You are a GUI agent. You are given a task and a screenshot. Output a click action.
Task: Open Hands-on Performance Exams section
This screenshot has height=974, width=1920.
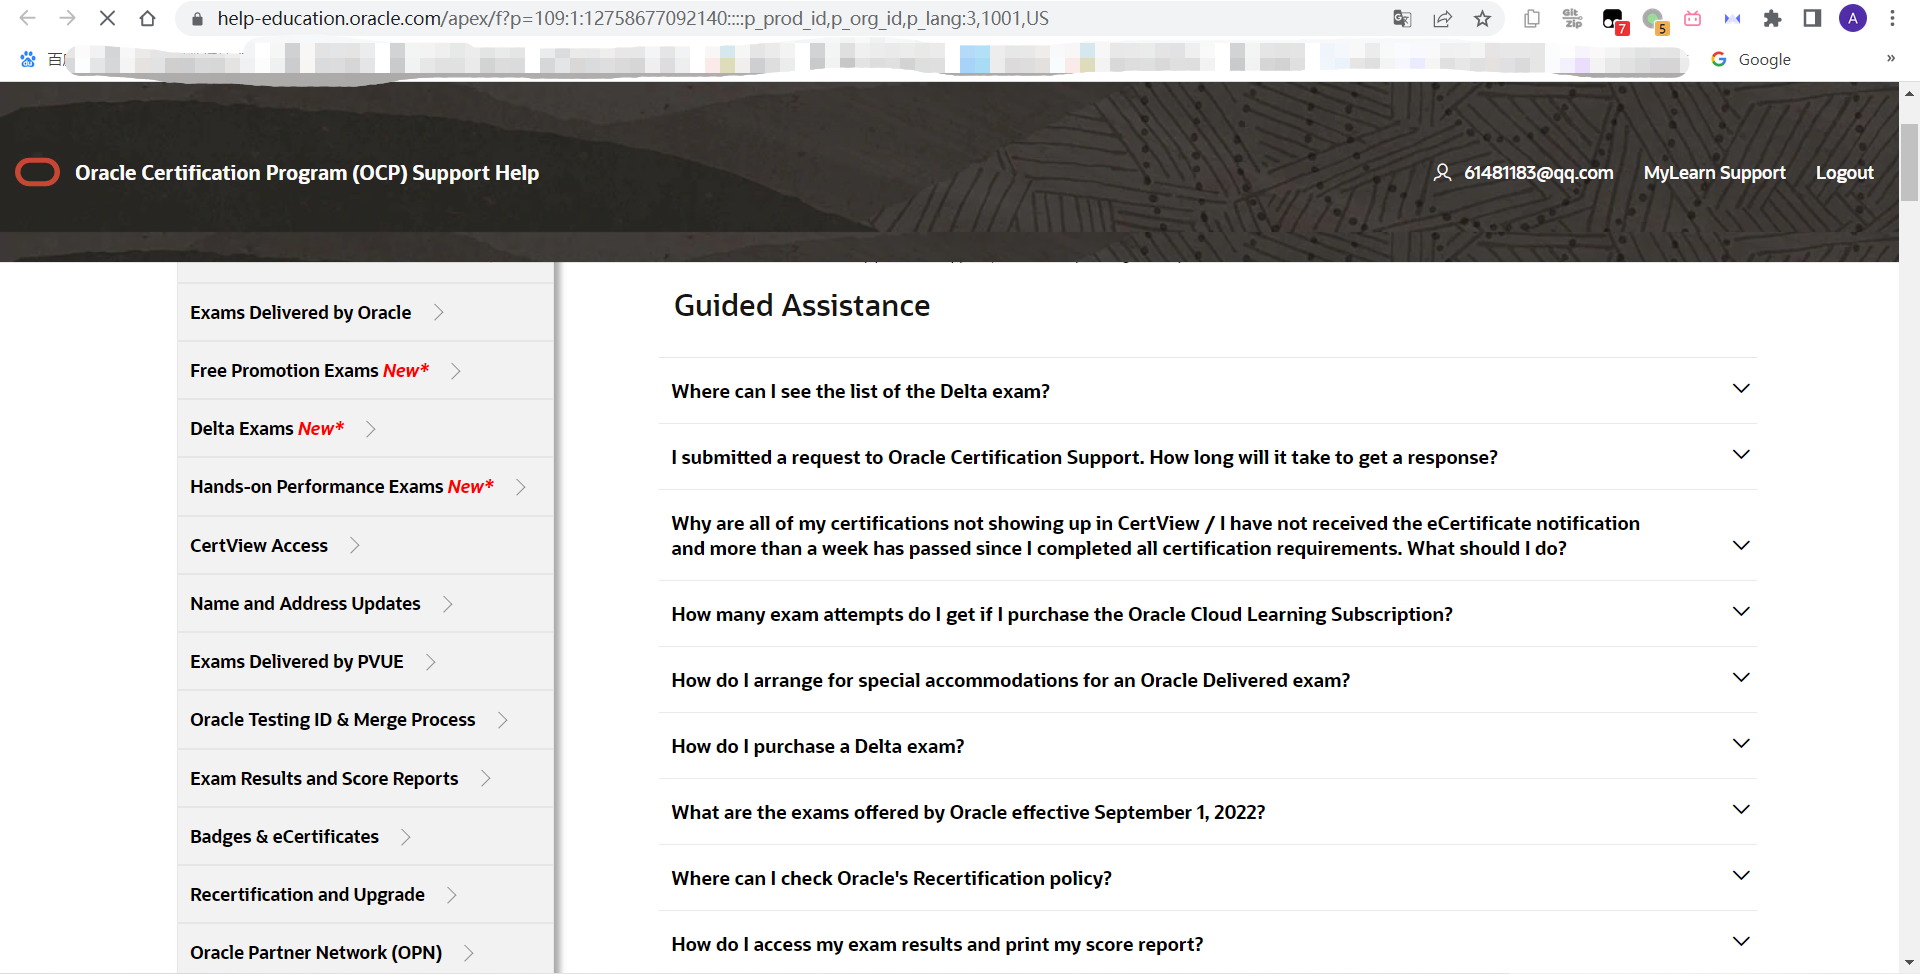tap(365, 487)
